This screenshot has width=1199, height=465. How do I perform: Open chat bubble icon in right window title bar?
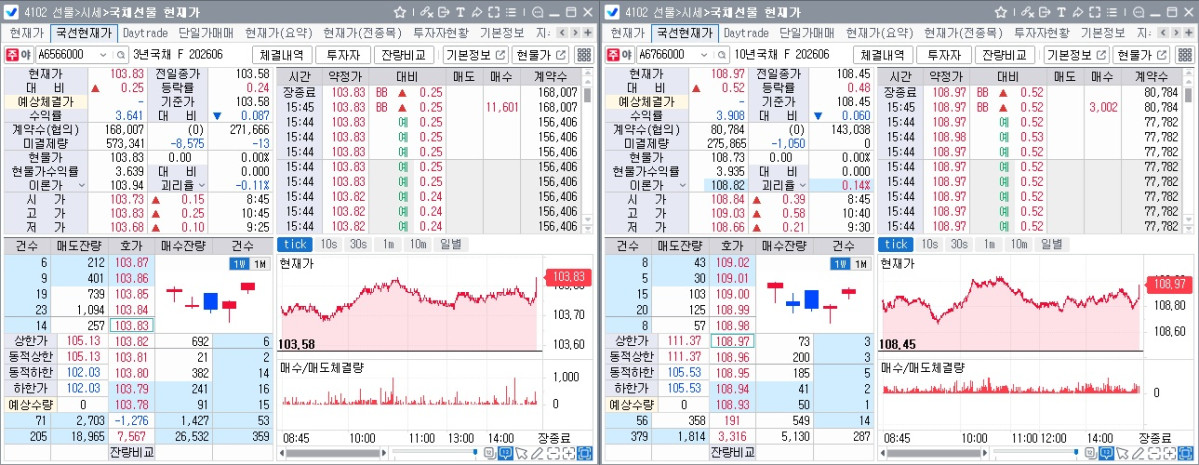coord(1139,12)
